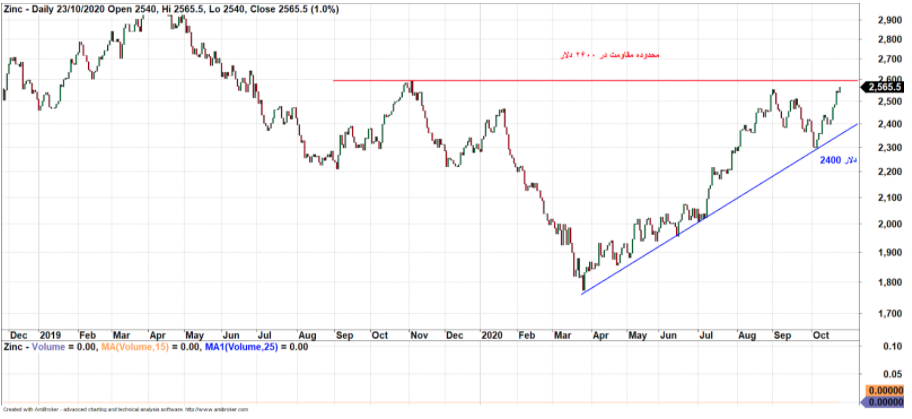Click the Mar label just before 2020 low
This screenshot has height=419, width=912.
tap(562, 332)
